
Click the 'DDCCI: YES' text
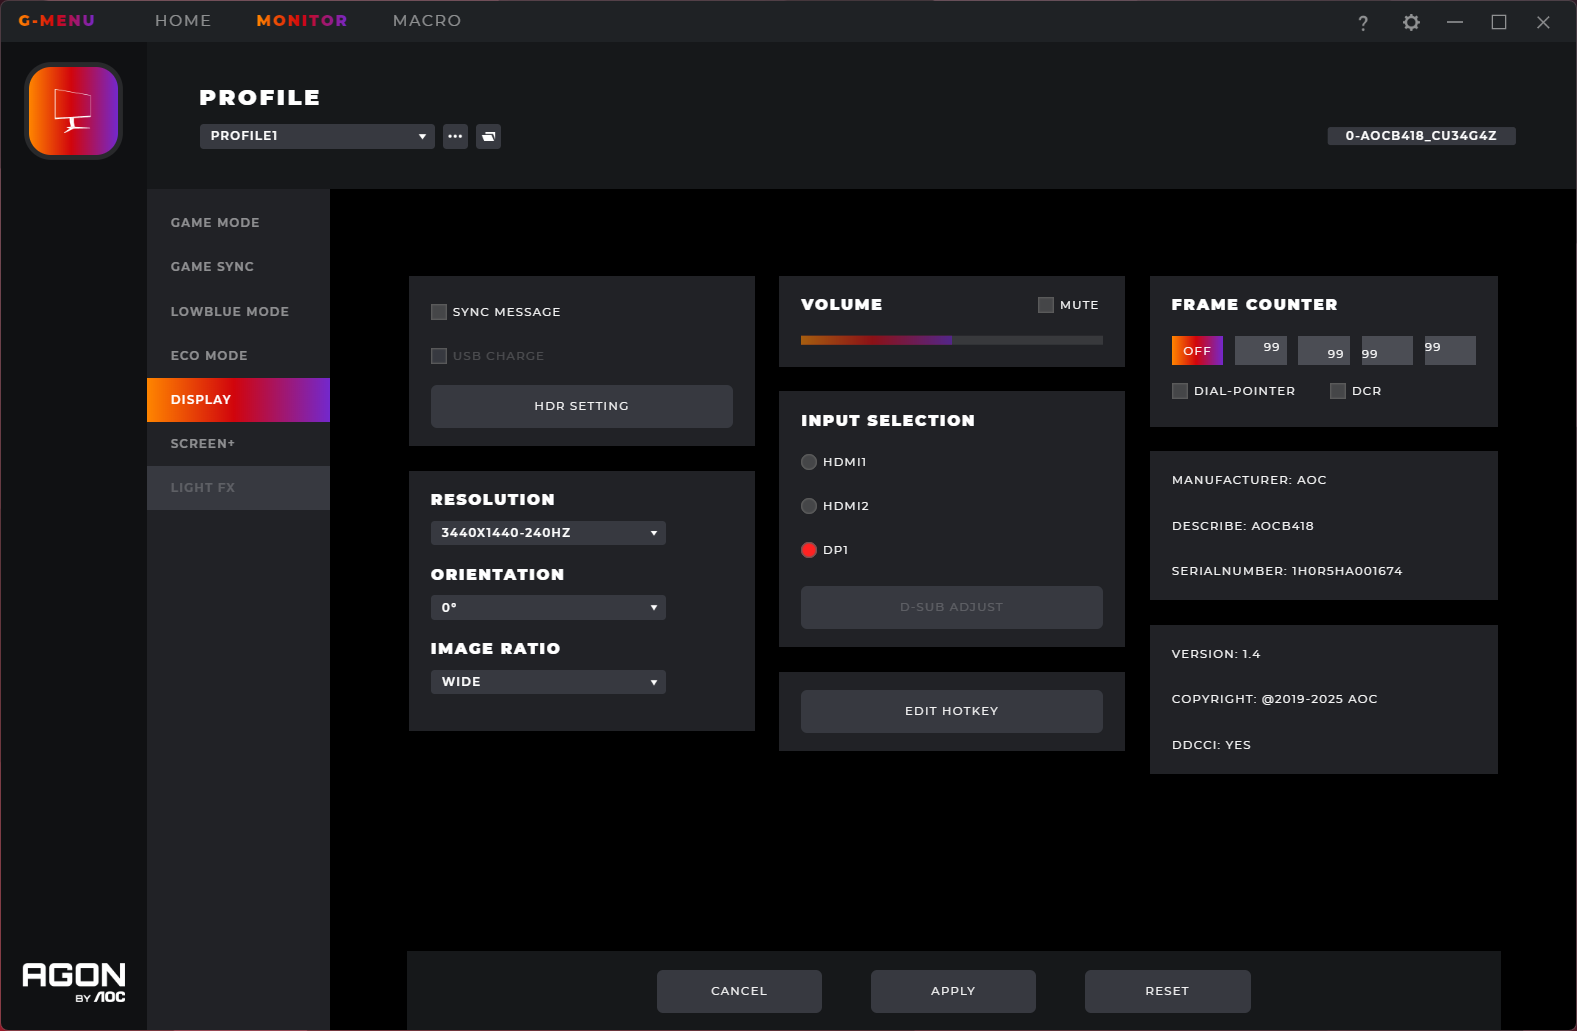[1211, 745]
